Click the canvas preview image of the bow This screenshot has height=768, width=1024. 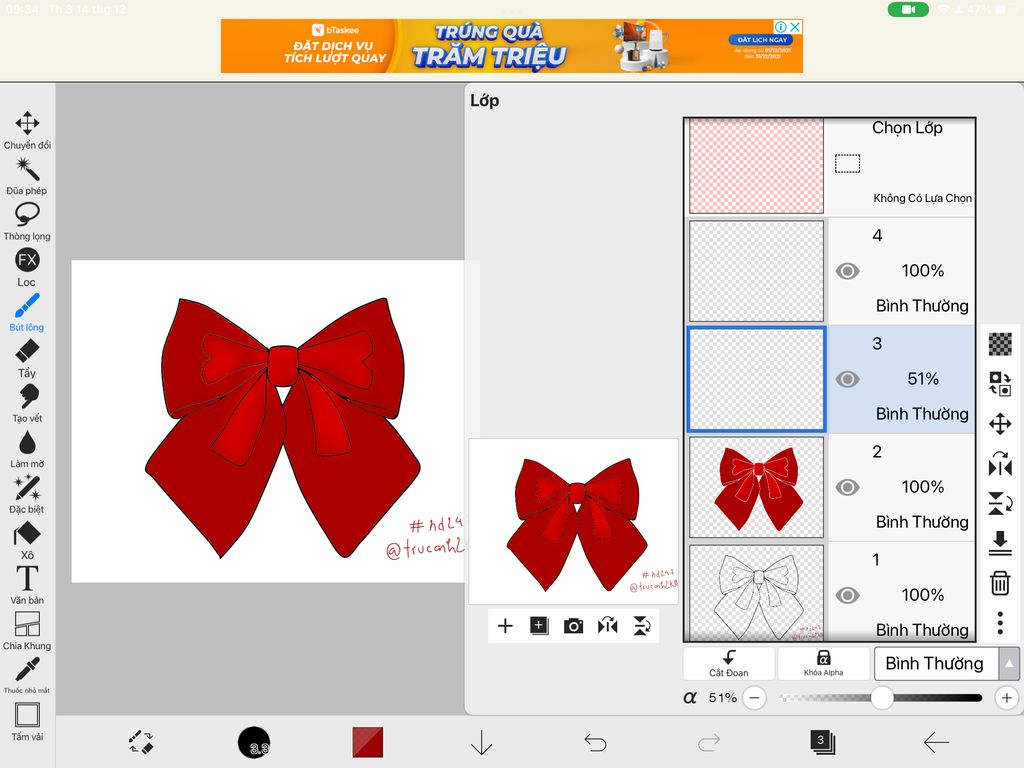point(573,521)
